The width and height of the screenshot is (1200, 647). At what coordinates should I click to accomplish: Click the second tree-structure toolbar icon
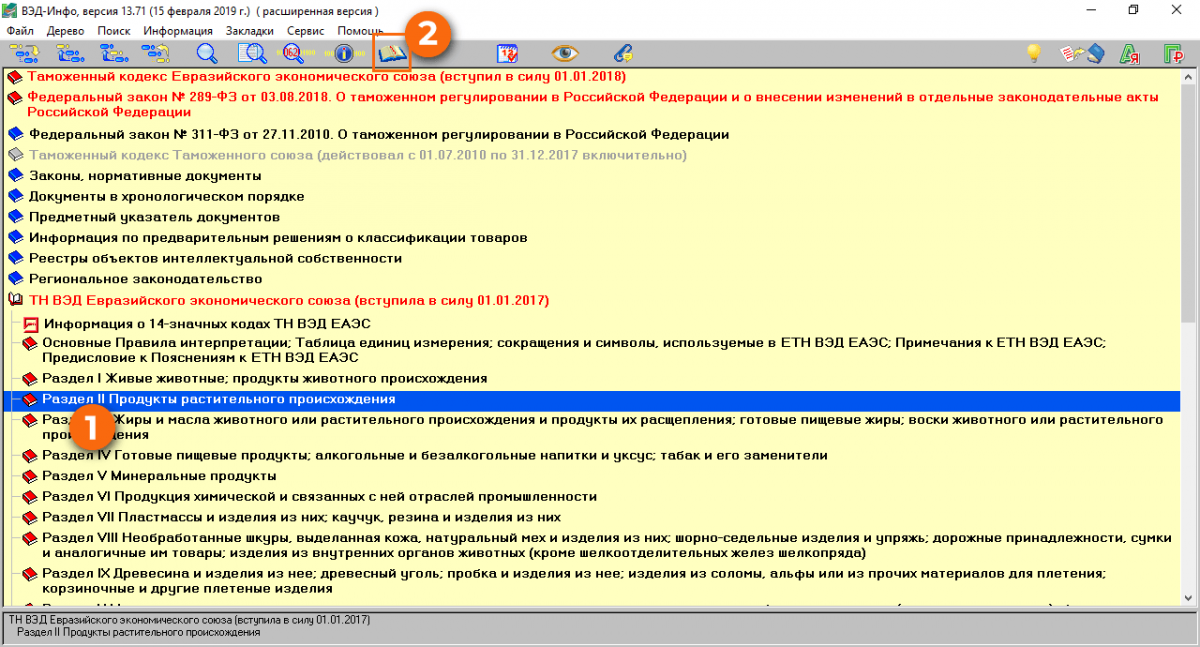pyautogui.click(x=68, y=54)
